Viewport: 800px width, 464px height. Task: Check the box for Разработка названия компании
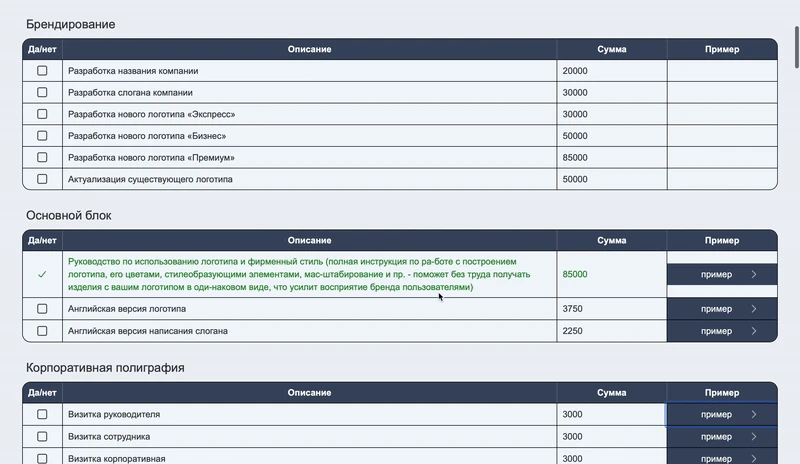coord(42,71)
